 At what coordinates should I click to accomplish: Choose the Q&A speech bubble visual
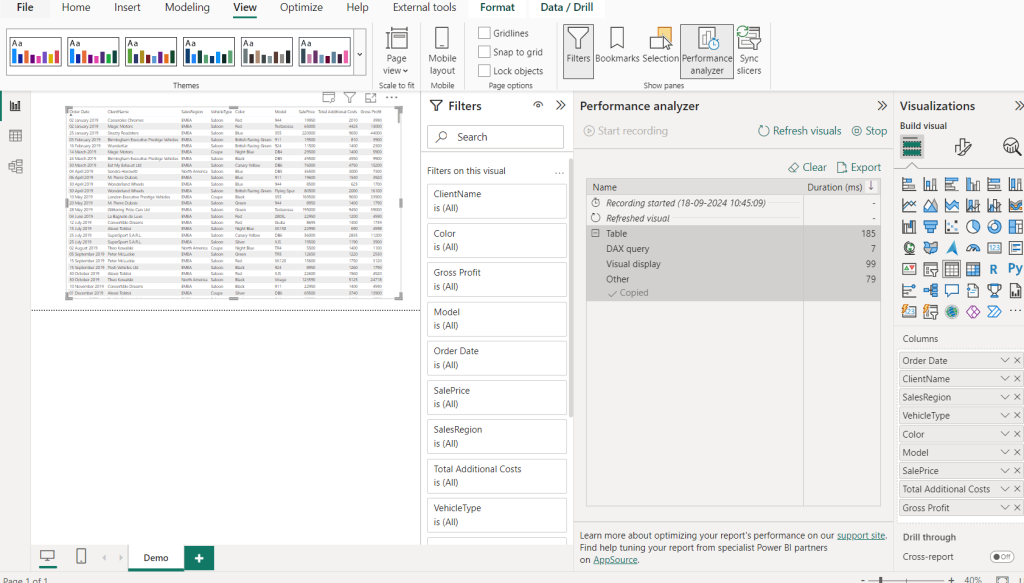click(952, 291)
